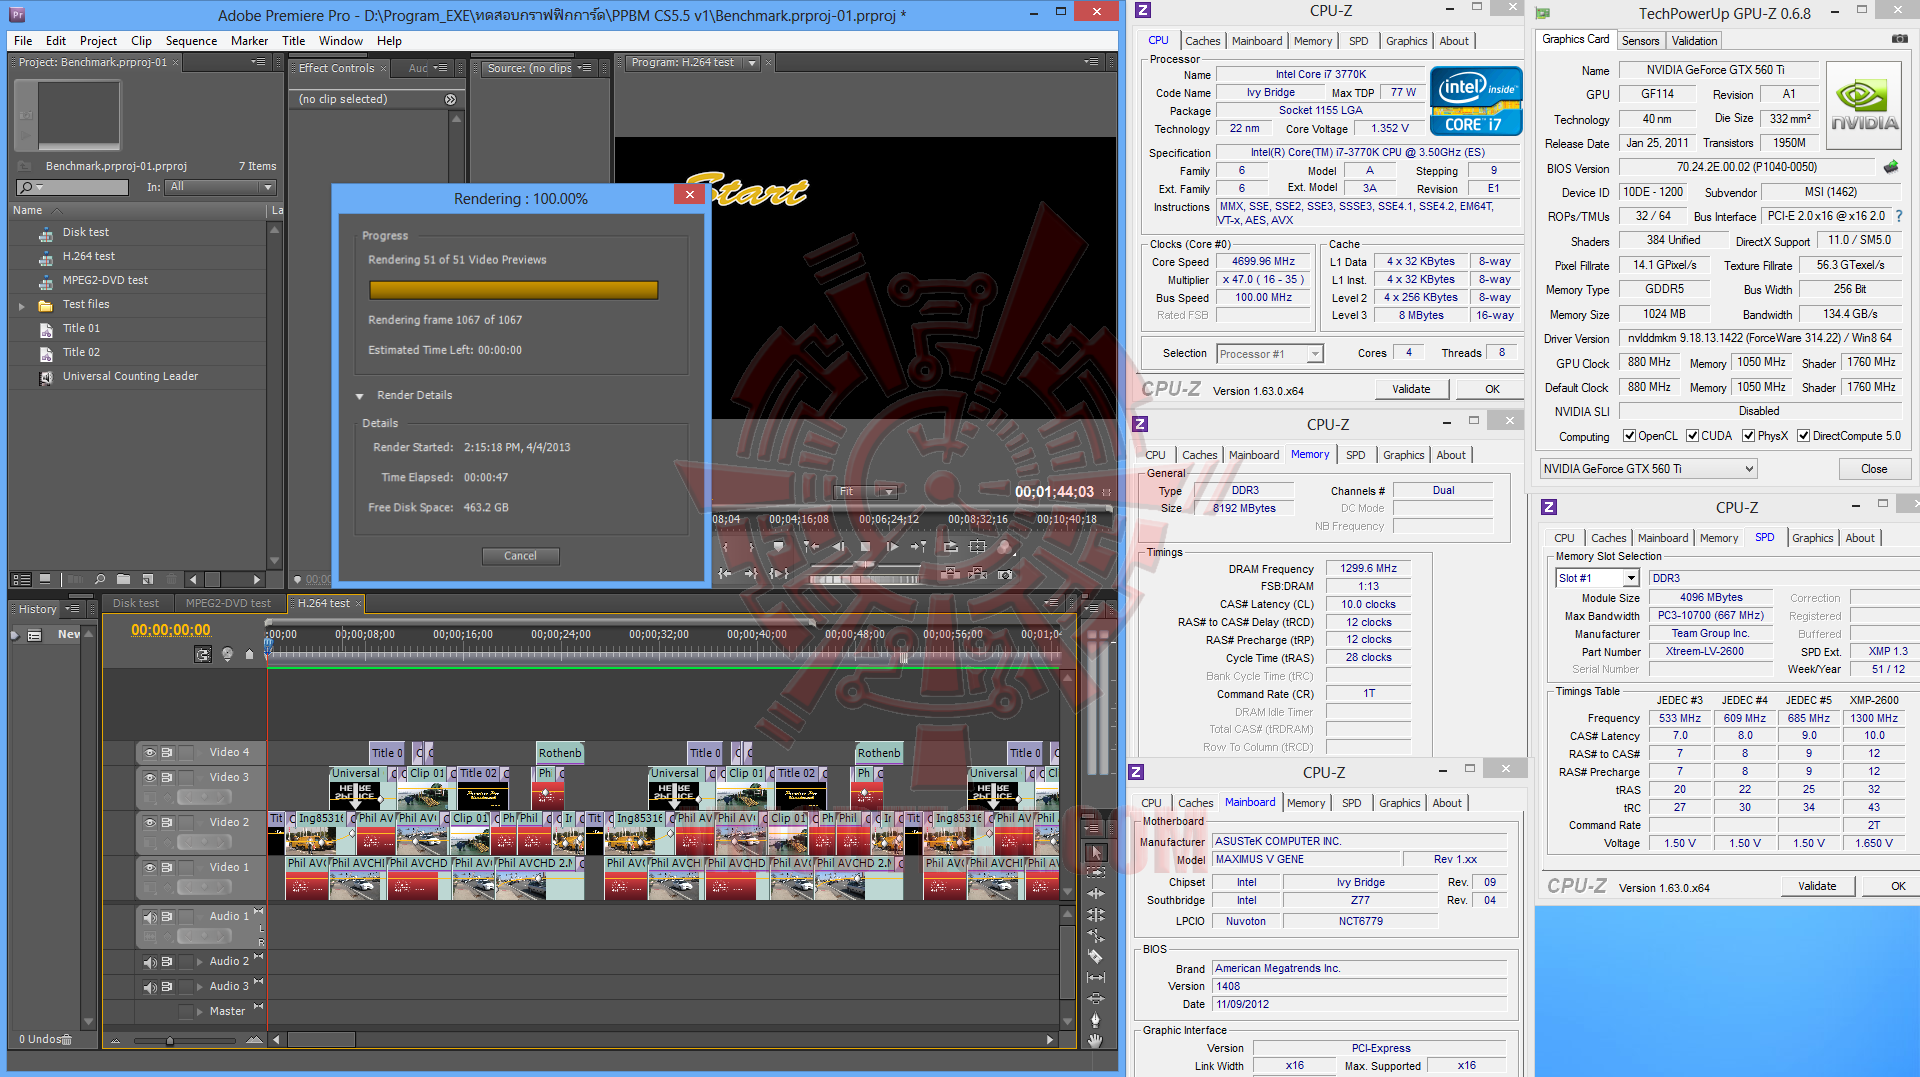The height and width of the screenshot is (1077, 1920).
Task: Click Play In to Out button
Action: [x=779, y=574]
